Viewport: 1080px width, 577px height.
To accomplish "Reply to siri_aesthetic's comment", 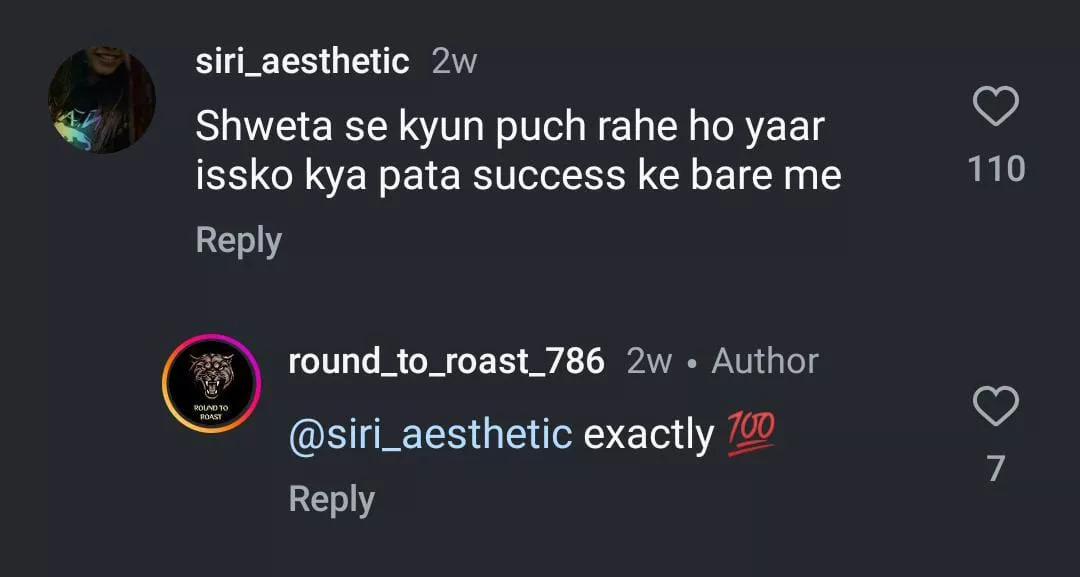I will coord(238,241).
